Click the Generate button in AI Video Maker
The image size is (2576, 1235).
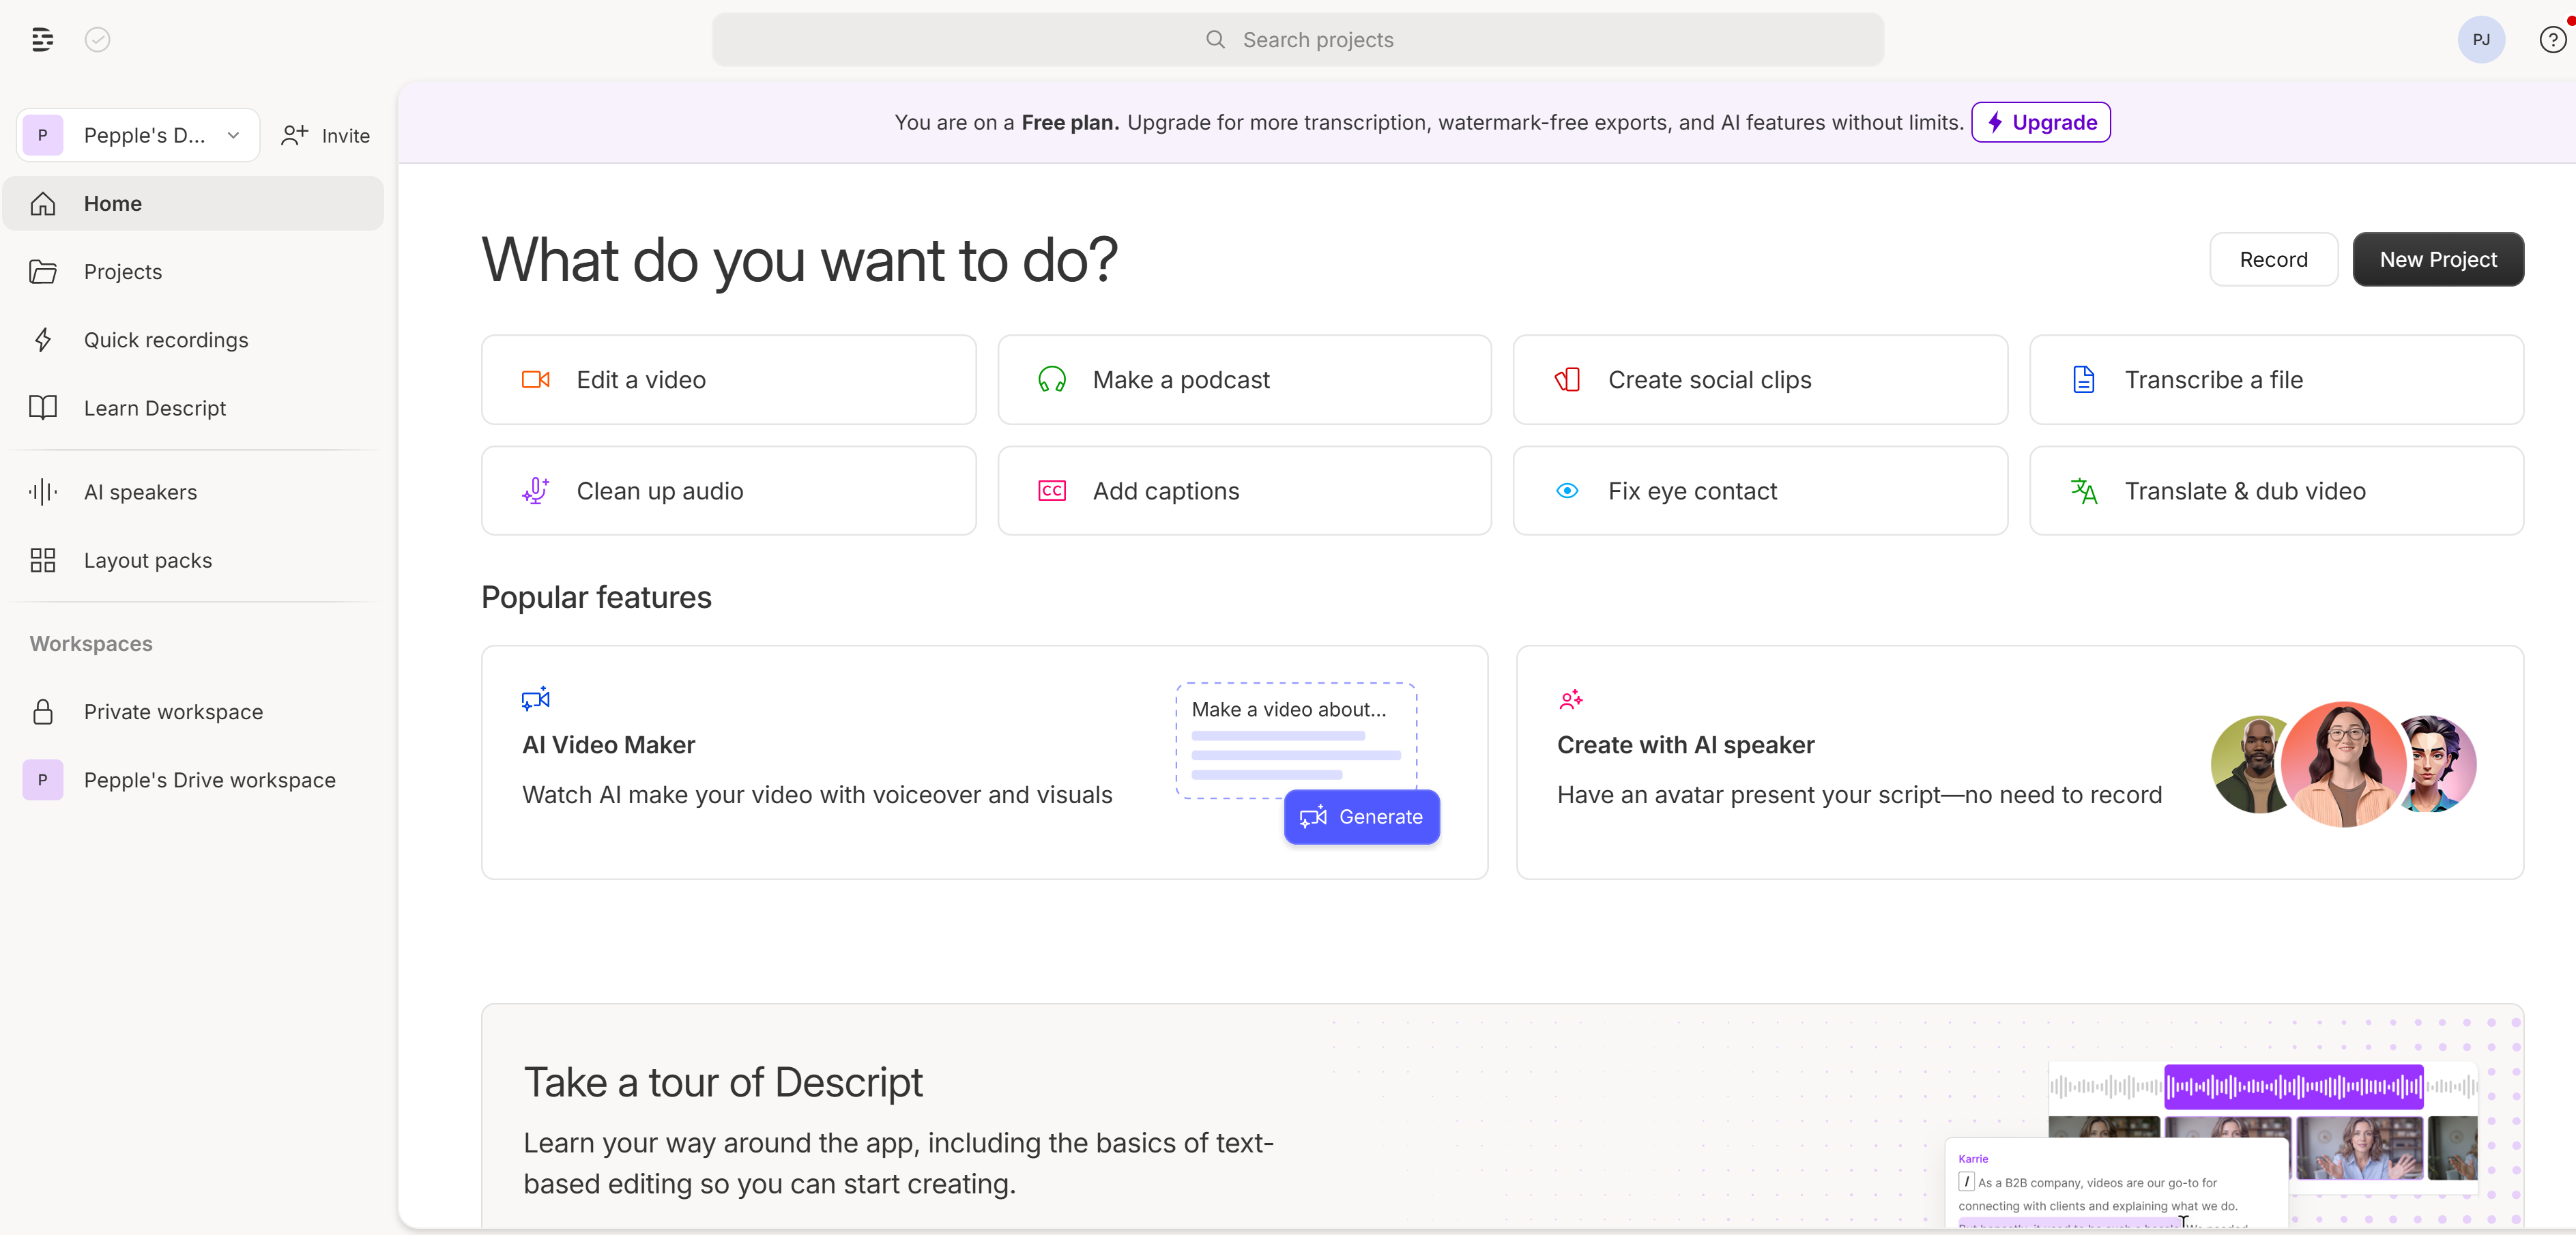1361,817
